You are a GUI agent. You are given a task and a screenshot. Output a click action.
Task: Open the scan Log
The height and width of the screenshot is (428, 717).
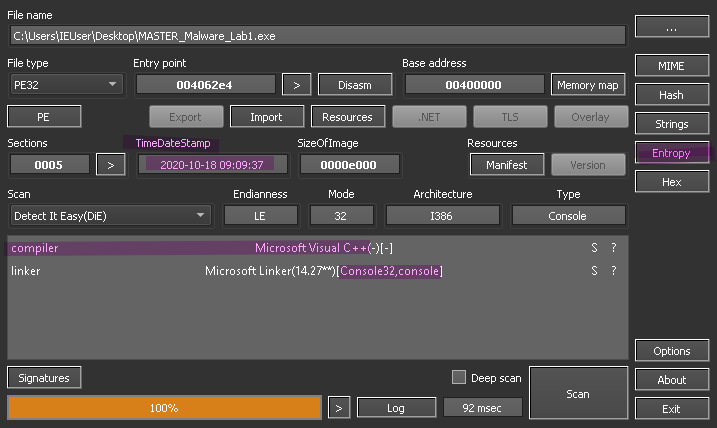click(x=396, y=408)
